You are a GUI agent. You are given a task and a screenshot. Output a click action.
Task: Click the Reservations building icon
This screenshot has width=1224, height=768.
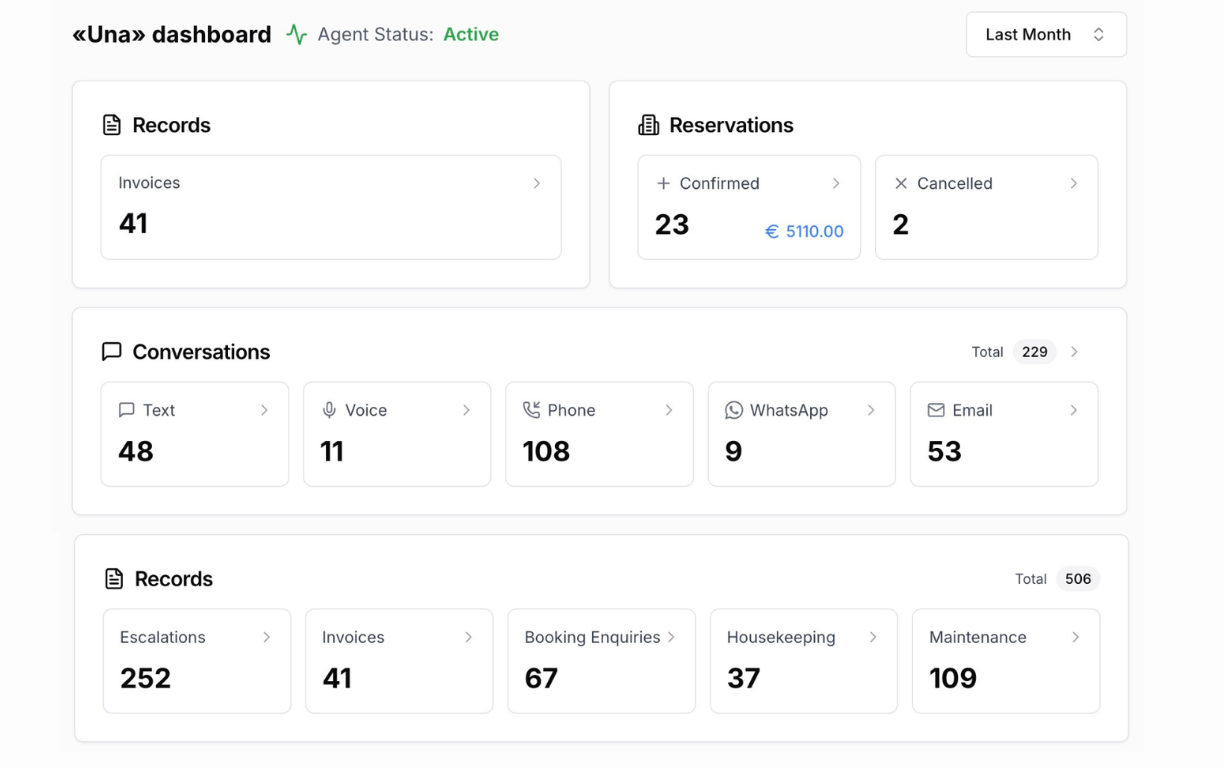(x=649, y=125)
